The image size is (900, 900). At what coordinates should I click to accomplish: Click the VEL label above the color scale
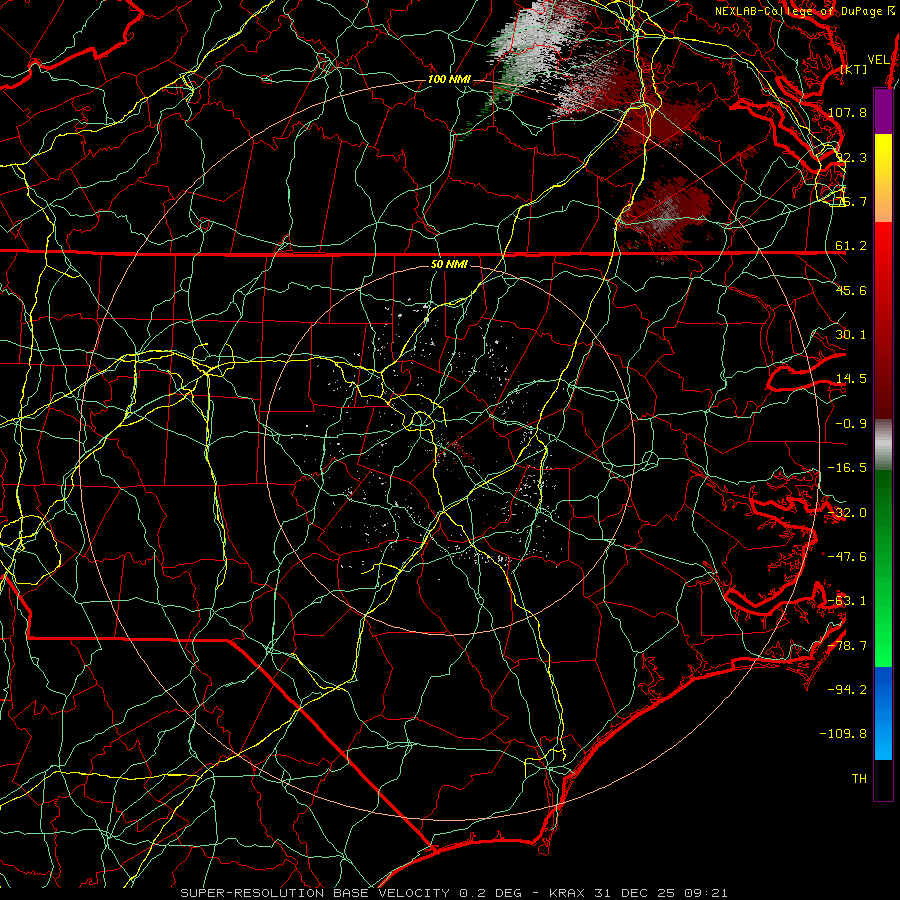878,60
